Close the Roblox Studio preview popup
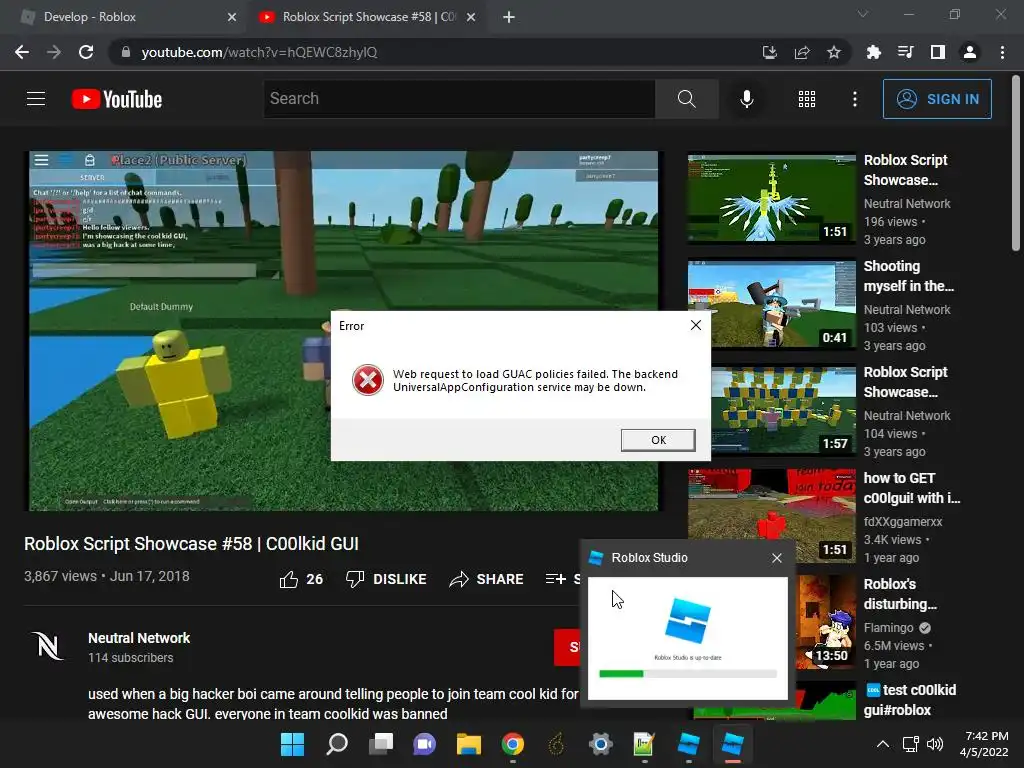Screen dimensions: 1024x768 point(776,558)
